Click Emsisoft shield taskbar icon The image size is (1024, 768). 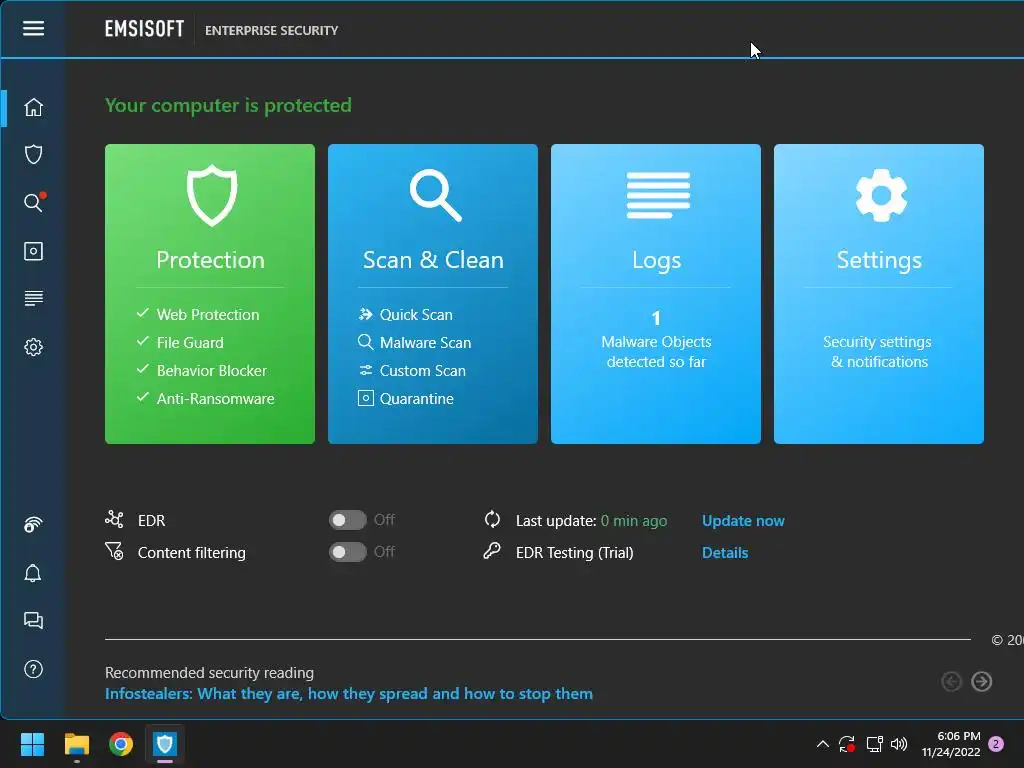pyautogui.click(x=165, y=744)
